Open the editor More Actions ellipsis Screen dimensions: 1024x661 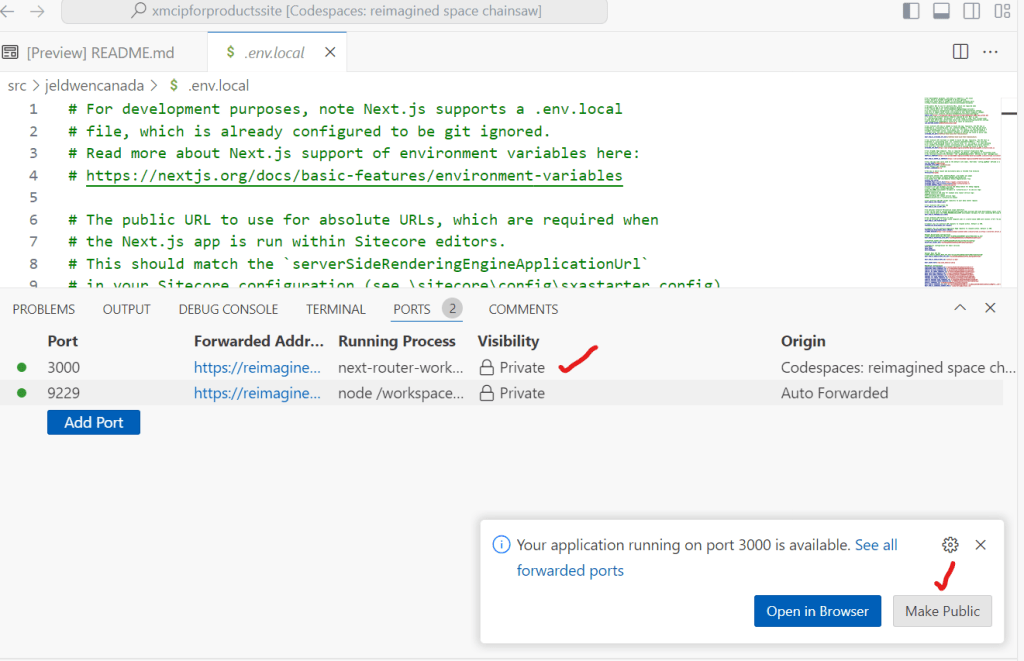tap(990, 51)
